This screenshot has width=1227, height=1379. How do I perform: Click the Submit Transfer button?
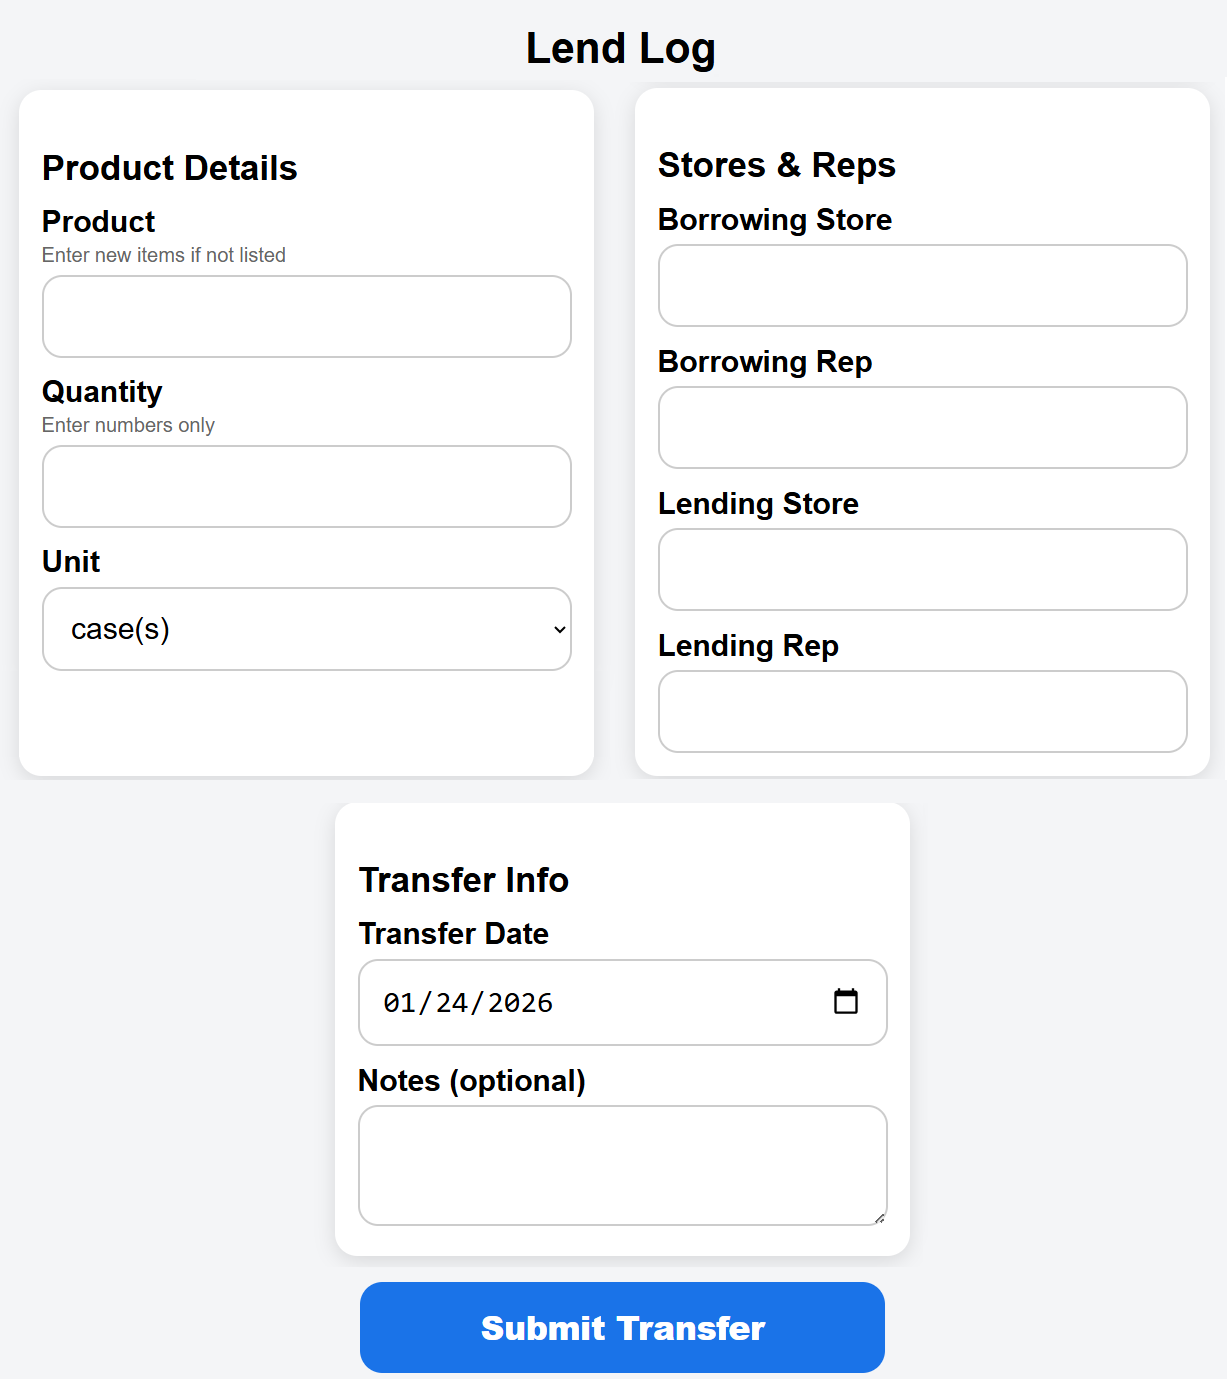point(621,1327)
